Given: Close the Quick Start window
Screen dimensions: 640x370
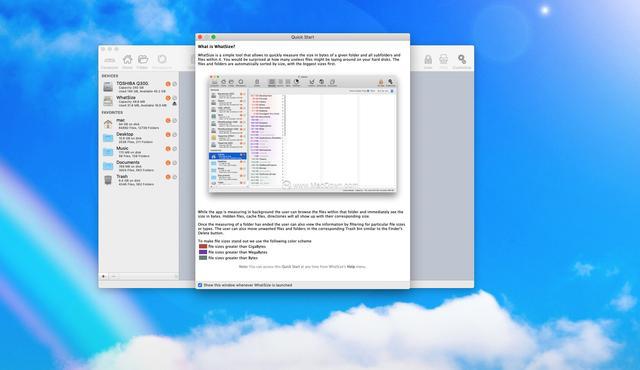Looking at the screenshot, I should [x=200, y=37].
